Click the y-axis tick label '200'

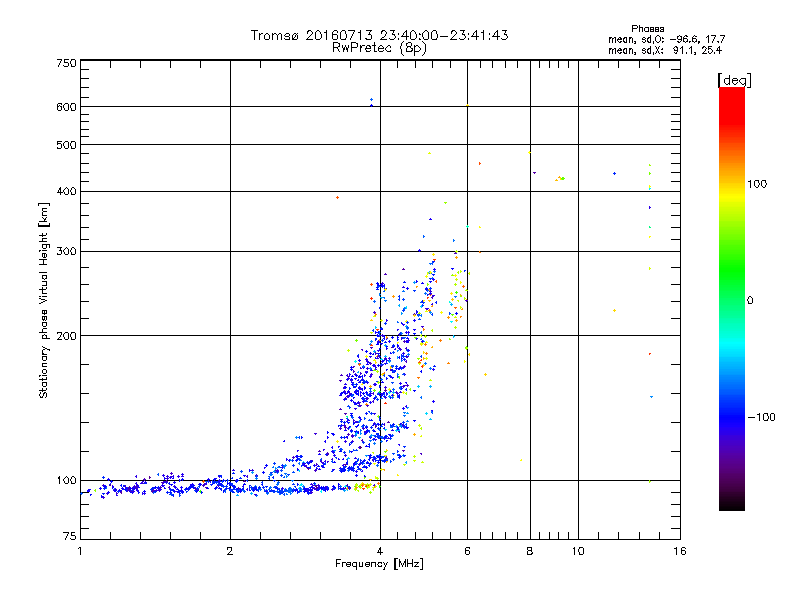(x=66, y=336)
